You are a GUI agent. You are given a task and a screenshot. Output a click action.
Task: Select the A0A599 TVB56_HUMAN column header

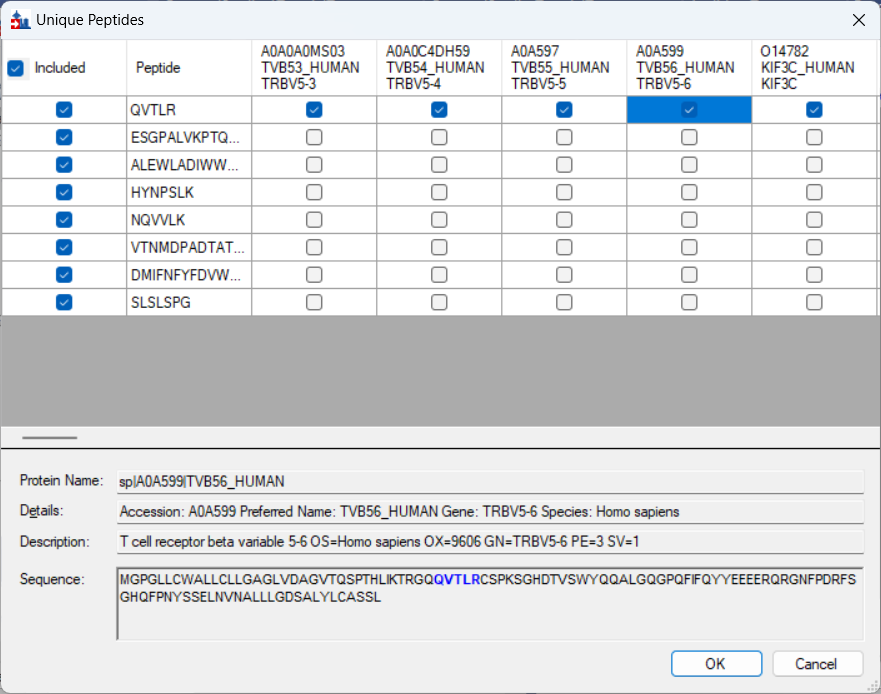[688, 68]
